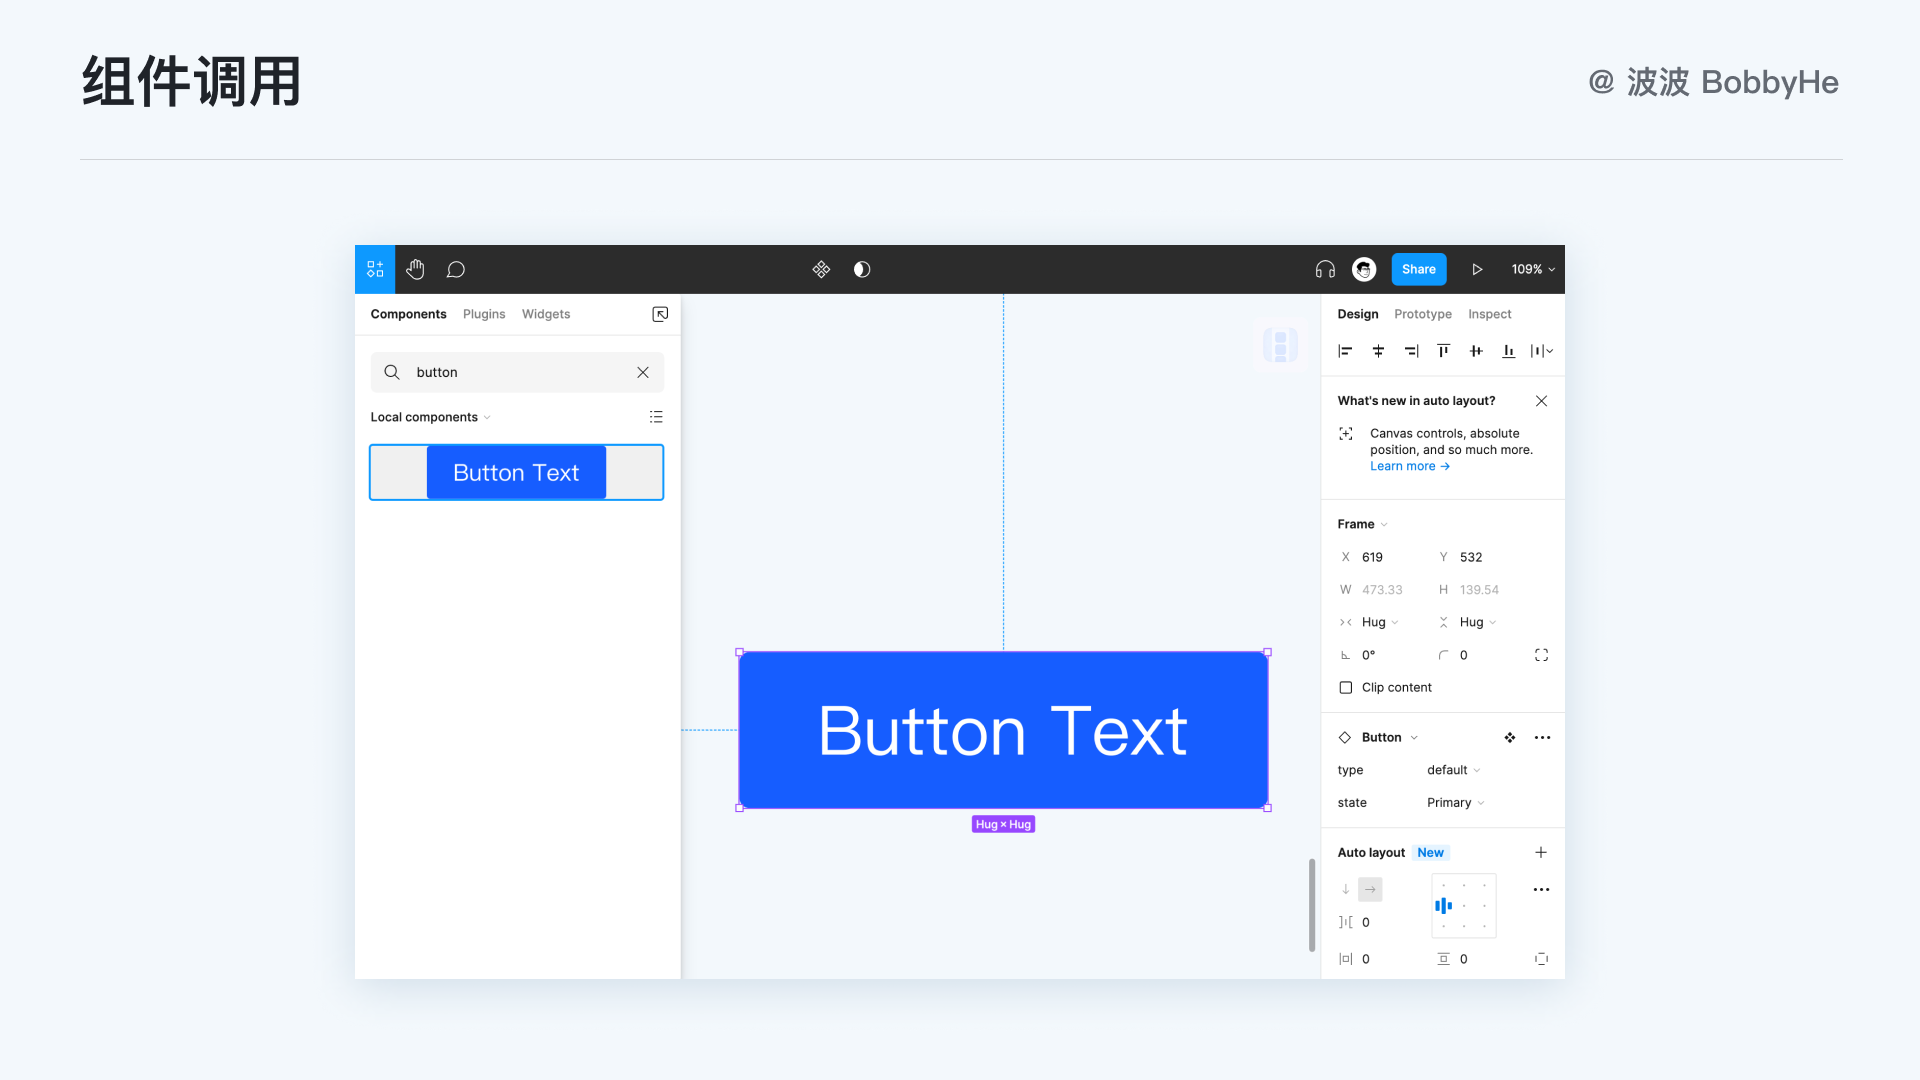Screen dimensions: 1920x1080
Task: Click the headphones audio icon
Action: (x=1325, y=269)
